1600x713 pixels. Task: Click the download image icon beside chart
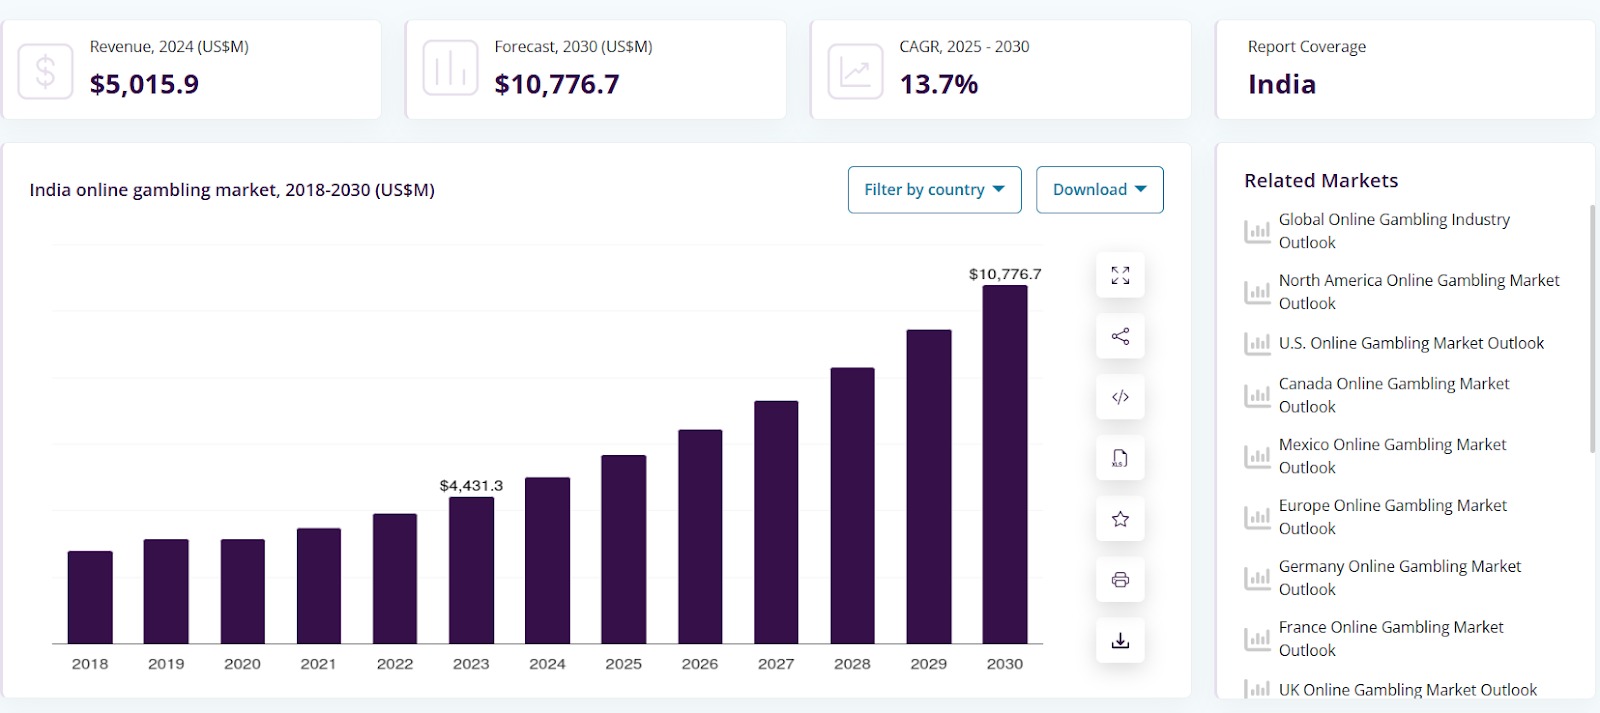point(1120,641)
